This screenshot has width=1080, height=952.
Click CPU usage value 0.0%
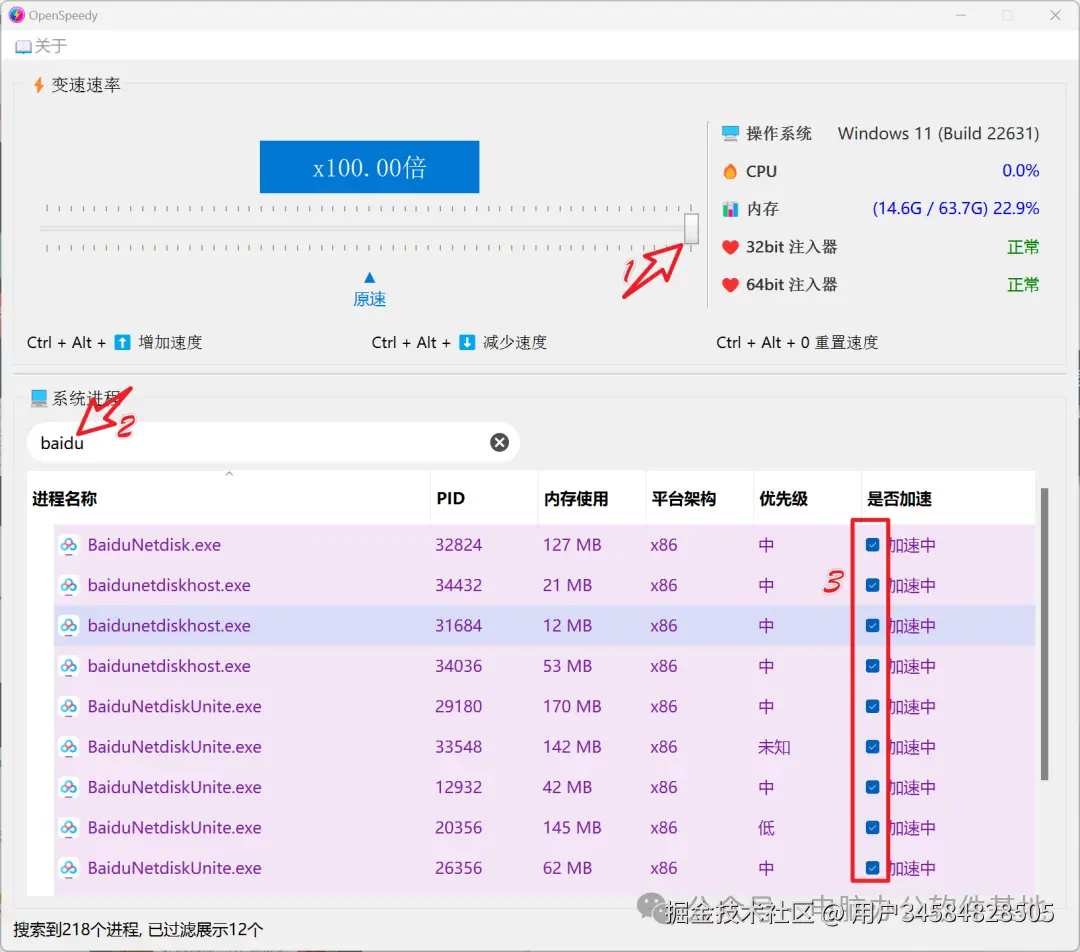1020,171
